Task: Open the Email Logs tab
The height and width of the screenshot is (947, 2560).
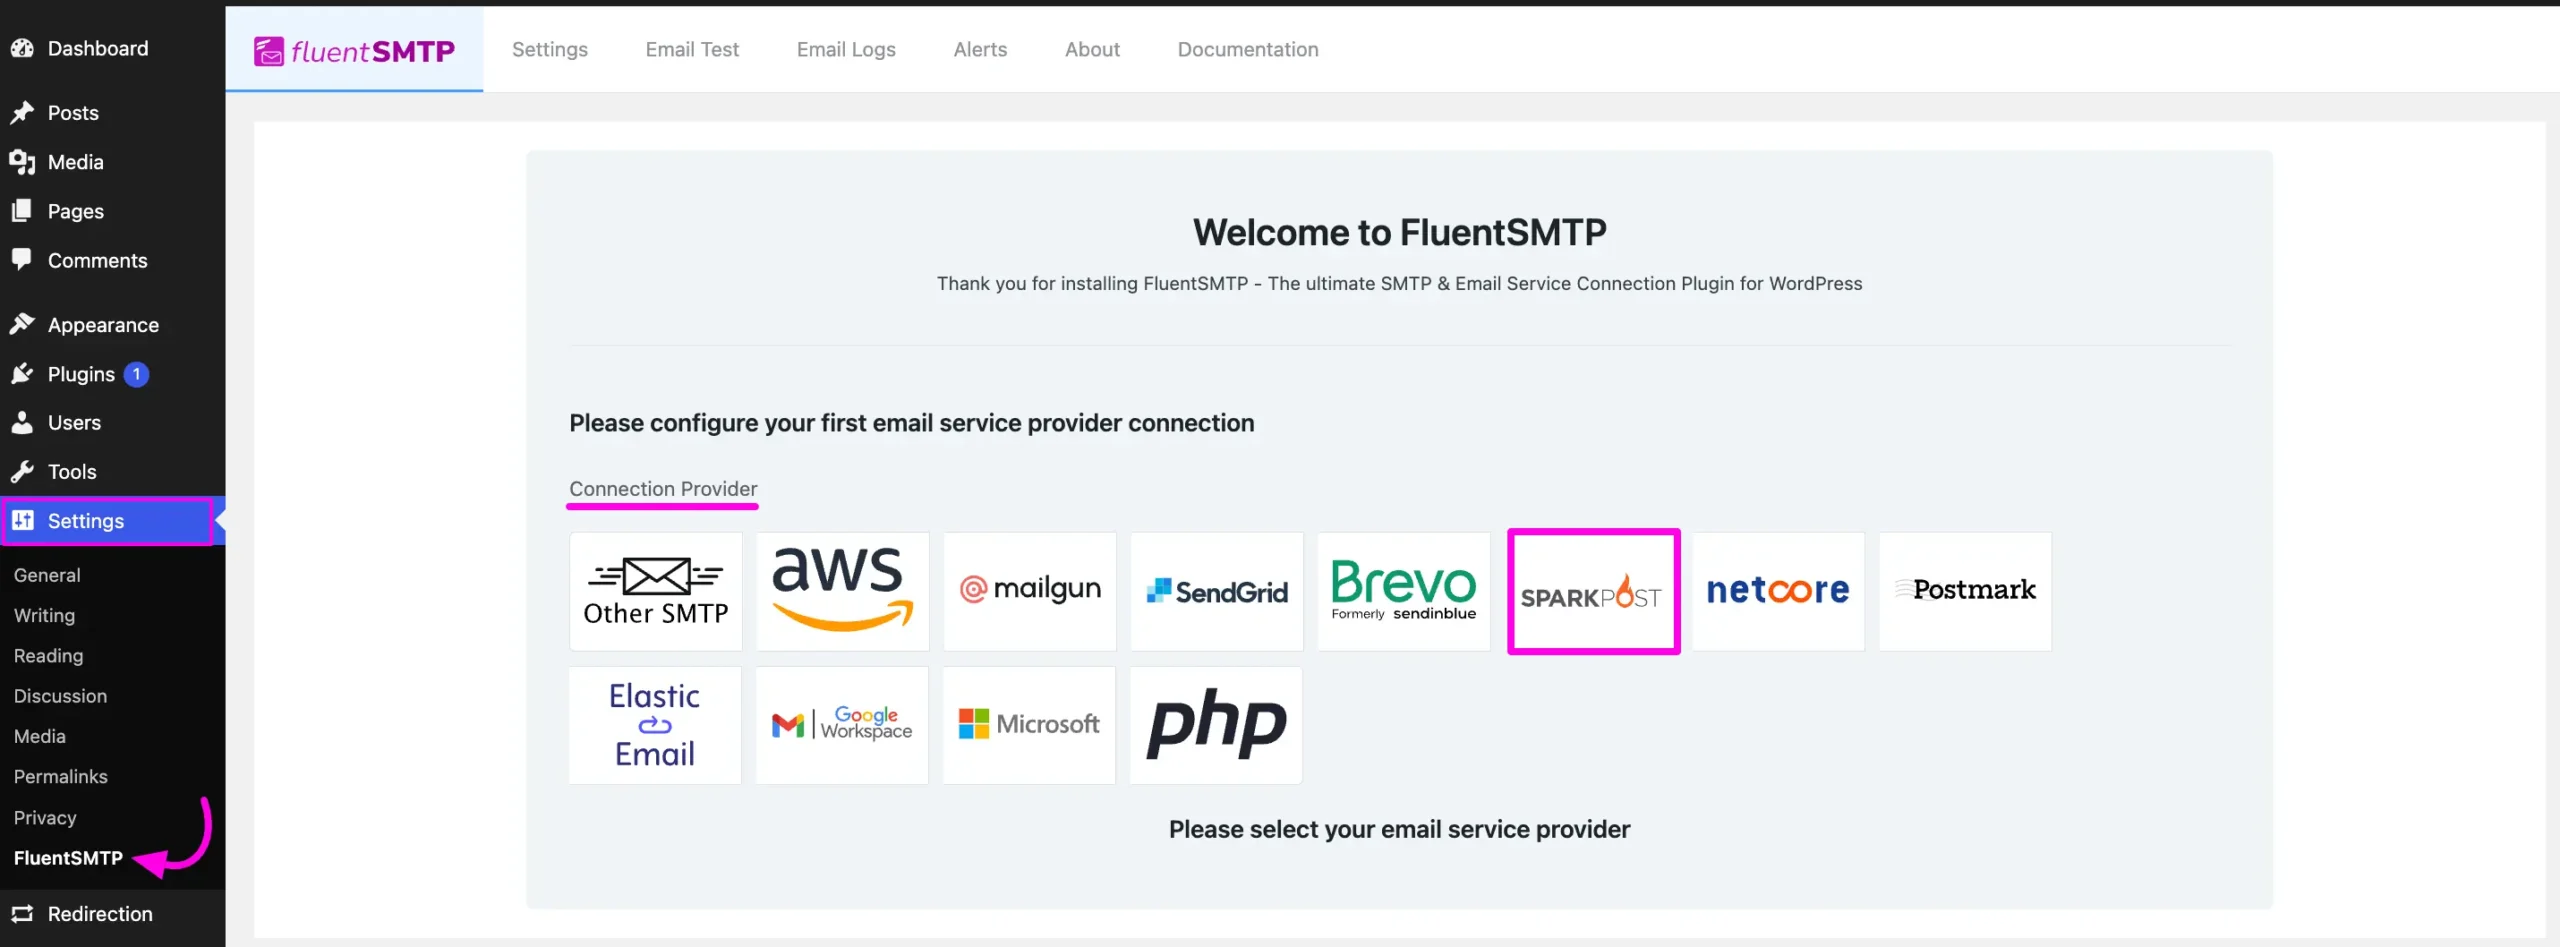Action: pyautogui.click(x=846, y=49)
